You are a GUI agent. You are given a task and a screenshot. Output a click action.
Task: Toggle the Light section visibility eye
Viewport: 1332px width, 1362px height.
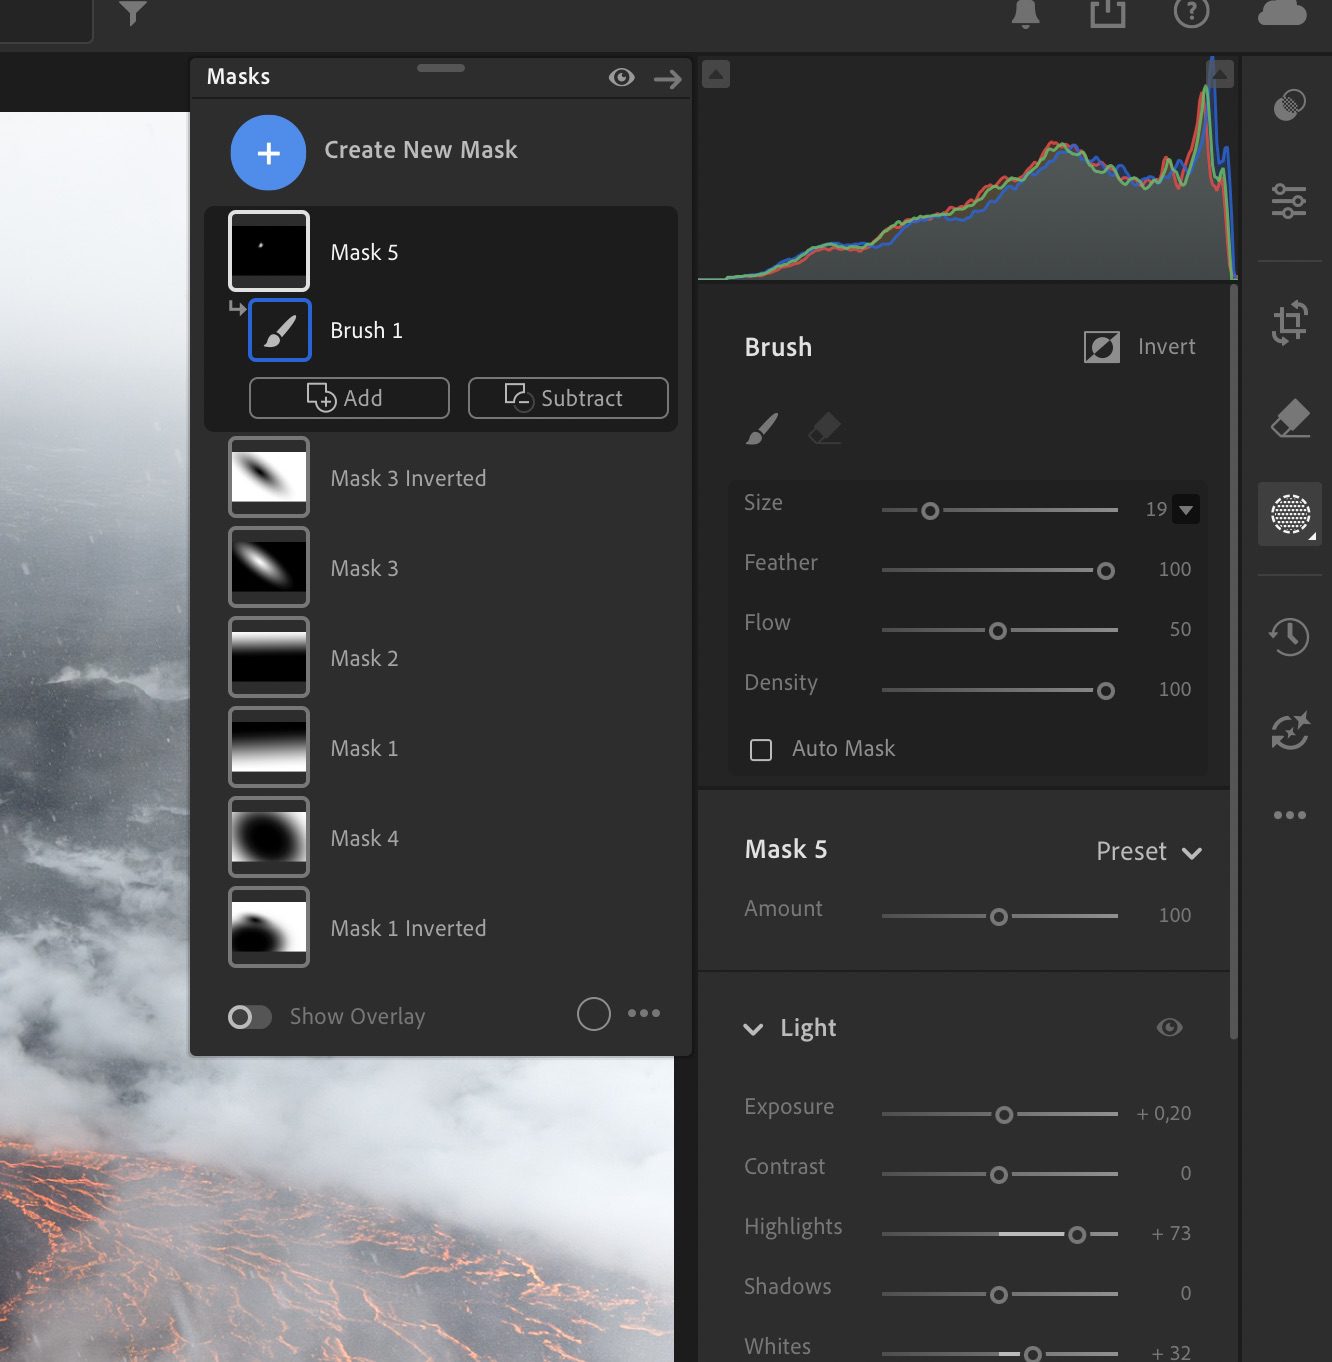(x=1169, y=1028)
